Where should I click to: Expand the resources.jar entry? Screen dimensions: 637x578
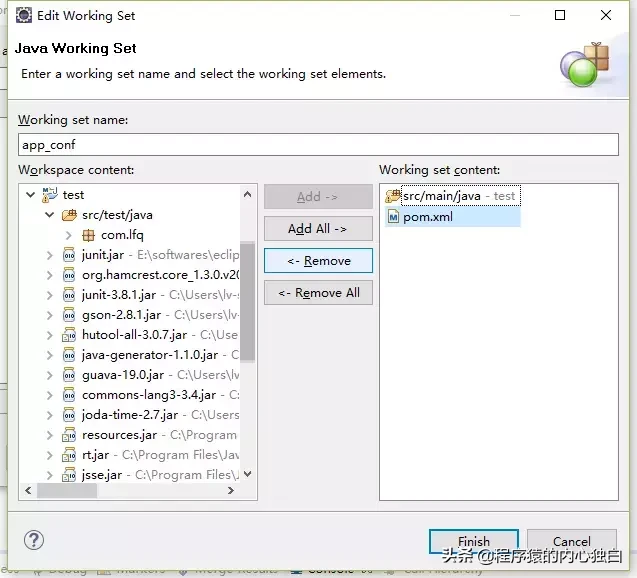coord(50,435)
